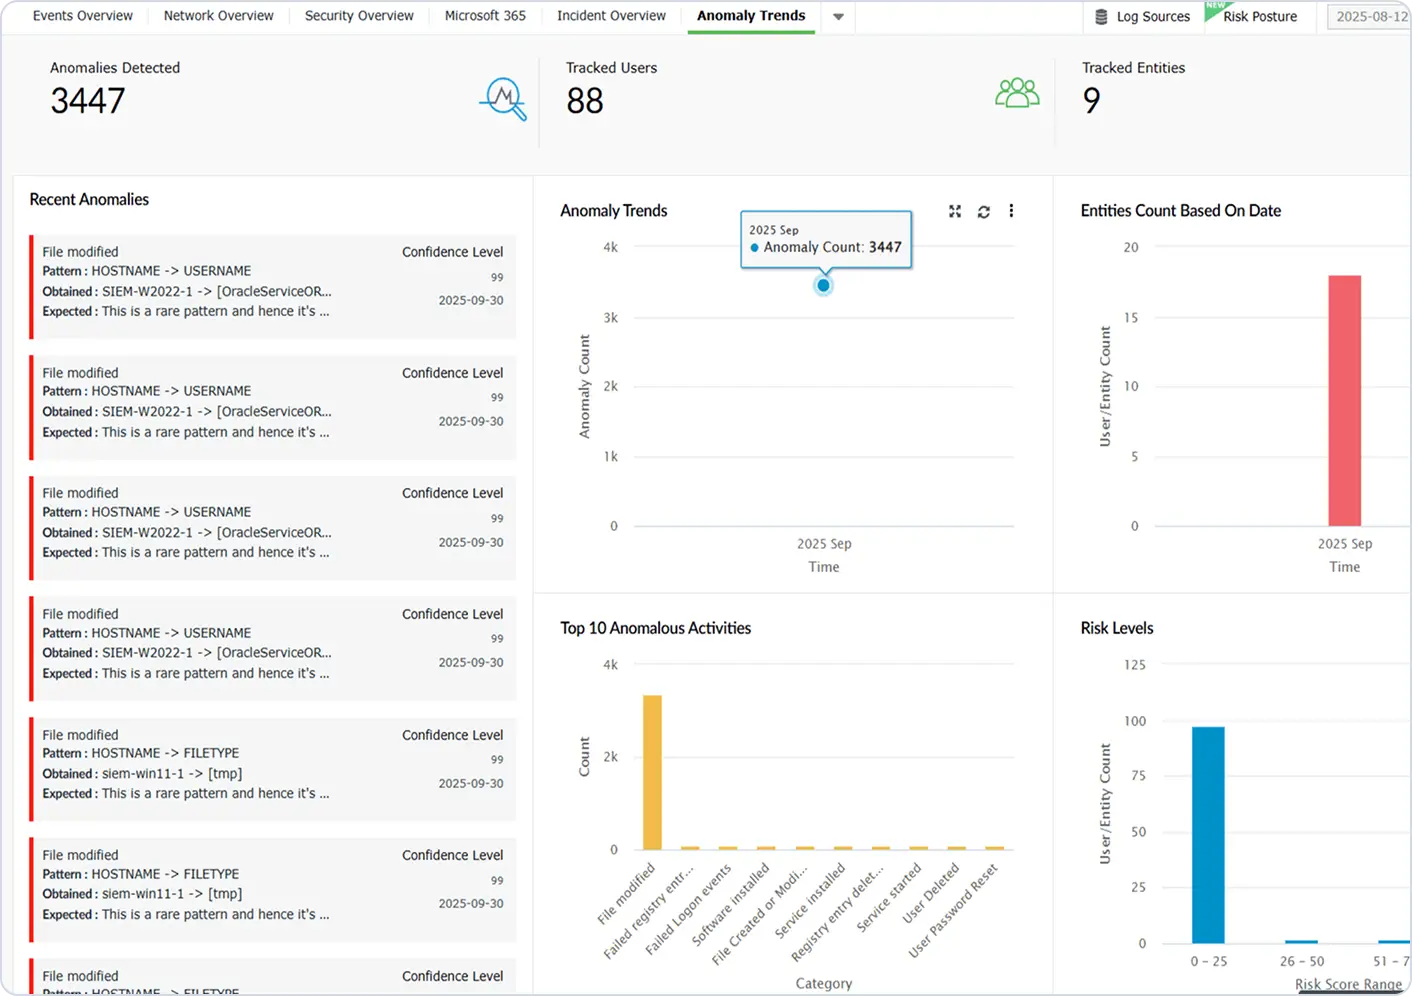Click the Service started axis label

(x=889, y=897)
